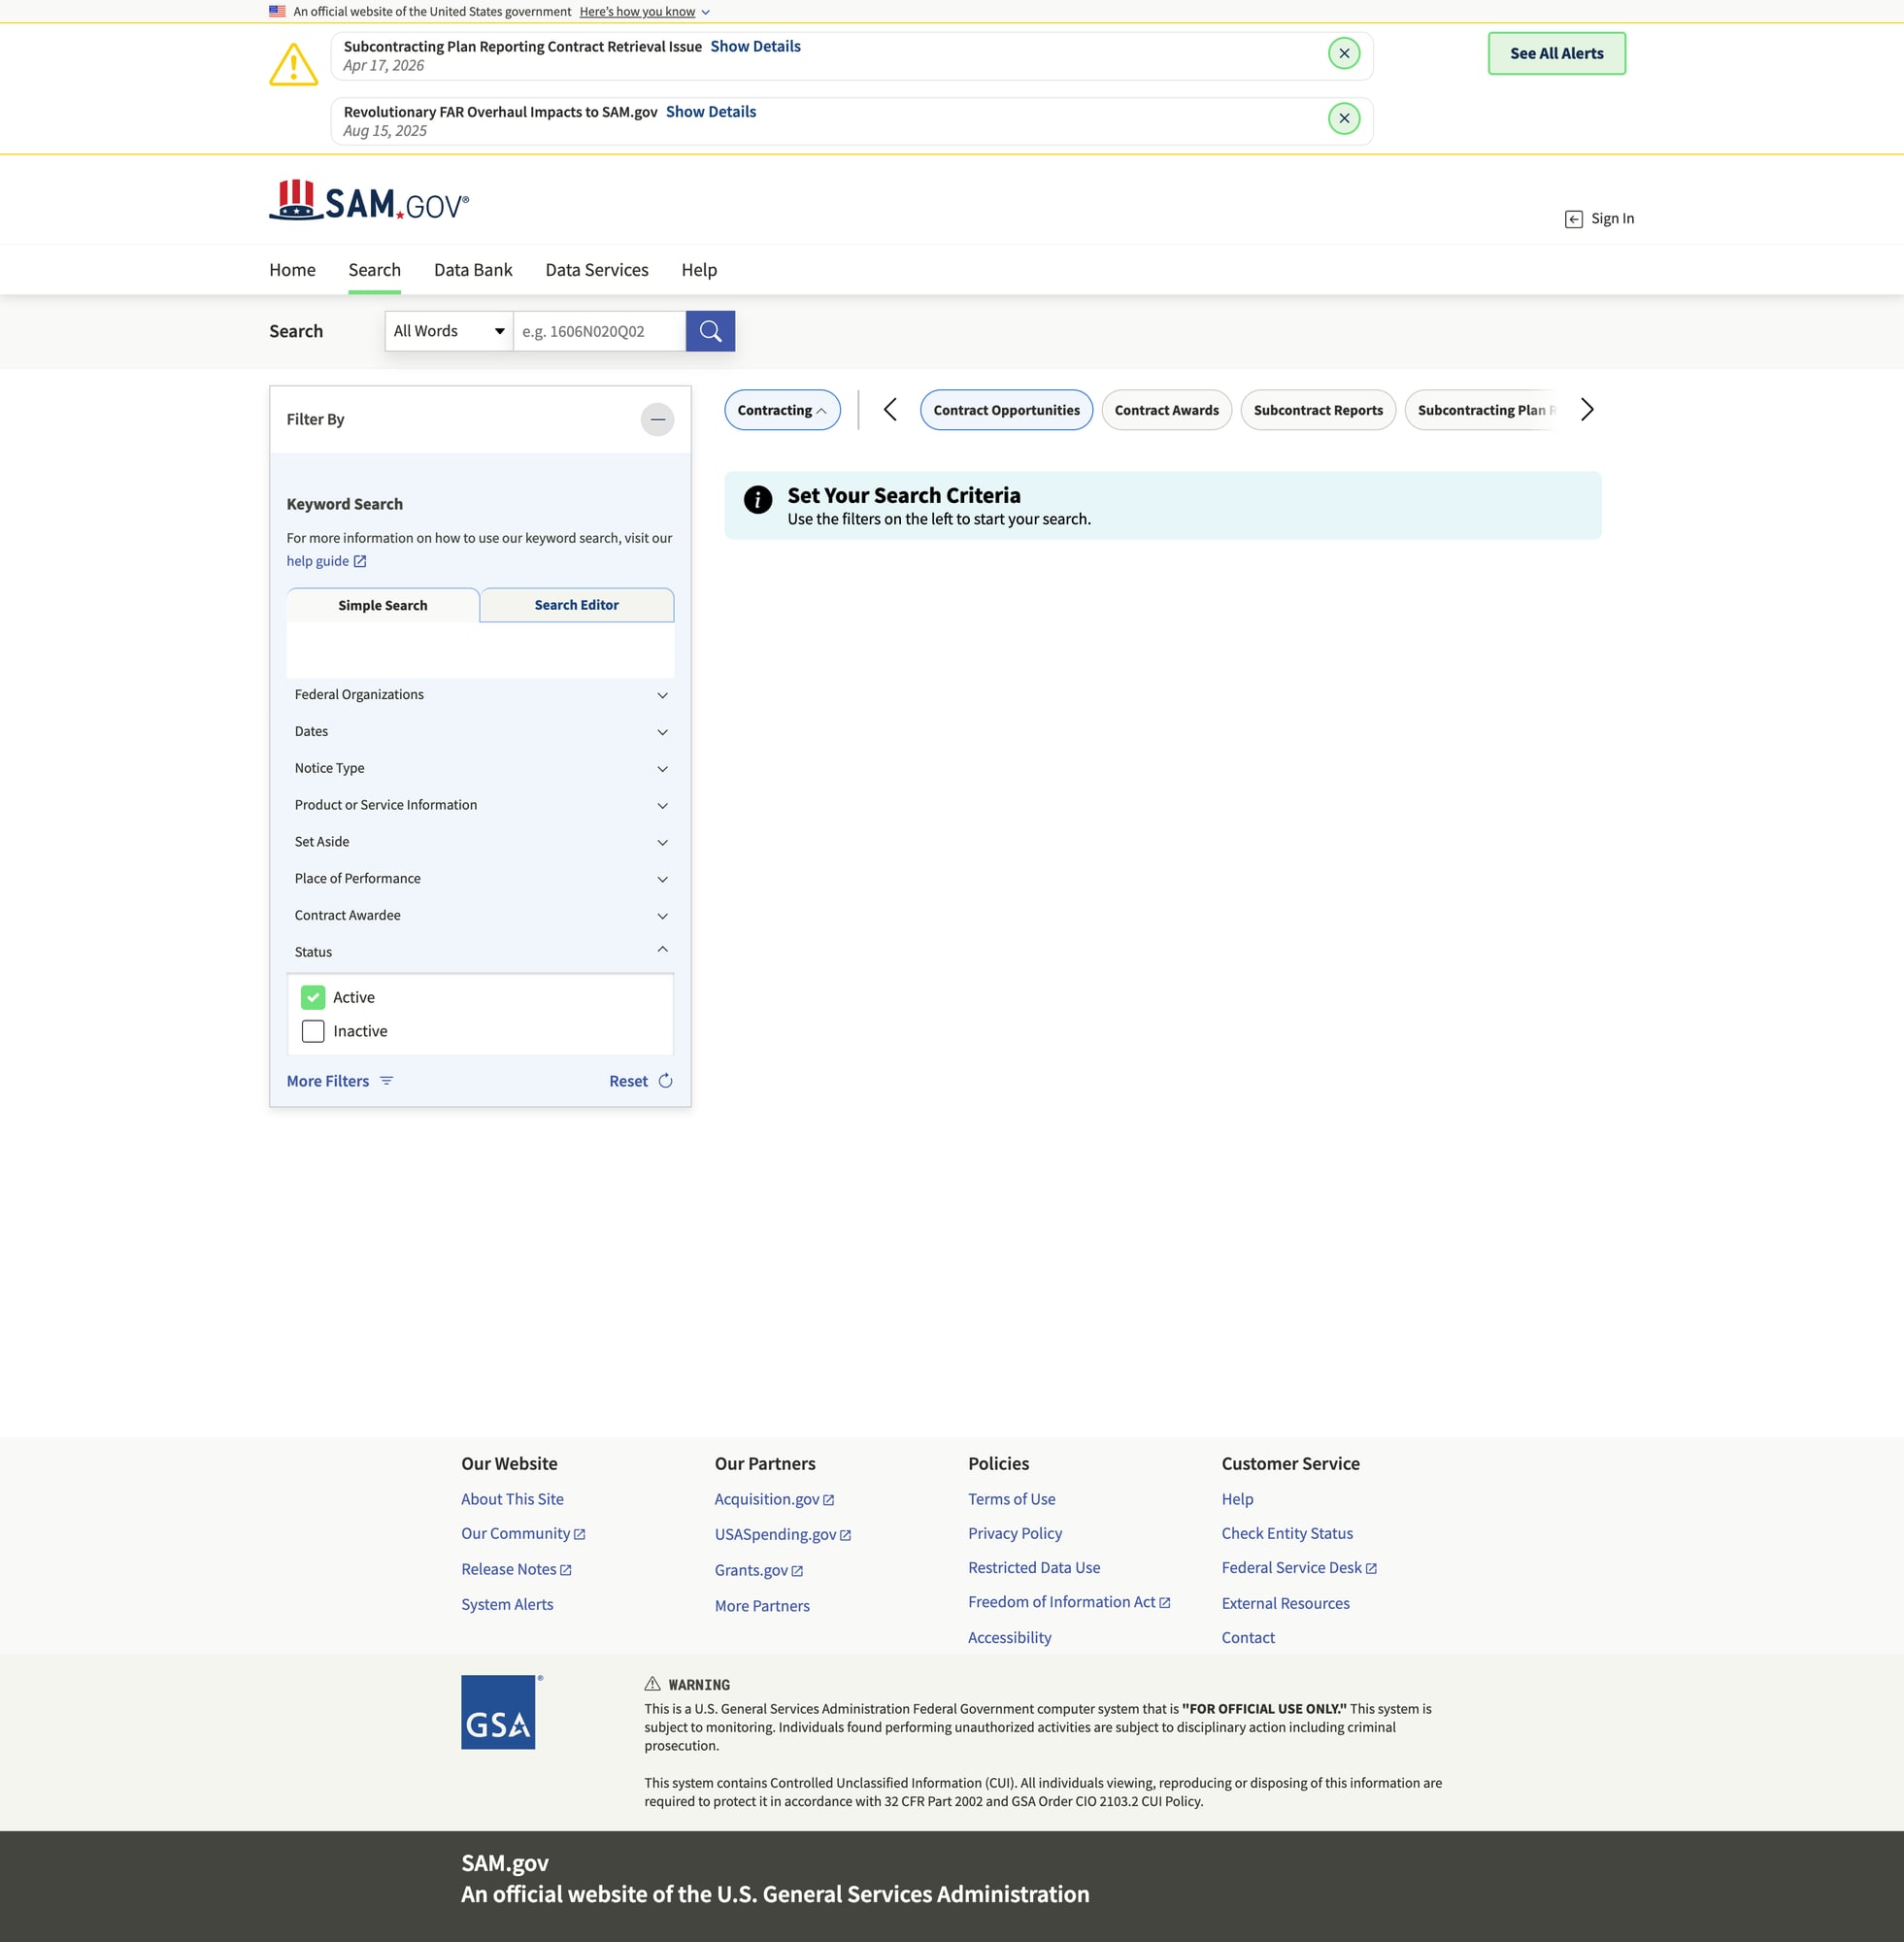Dismiss the Subcontracting Plan Reporting alert
The width and height of the screenshot is (1904, 1942).
[1343, 54]
